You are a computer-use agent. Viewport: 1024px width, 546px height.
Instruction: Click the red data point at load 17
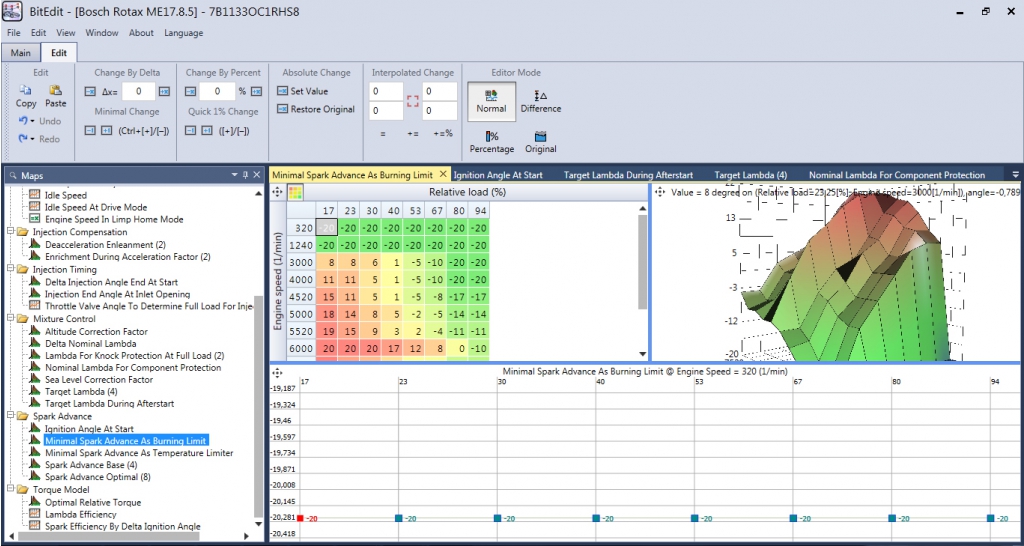(x=300, y=518)
